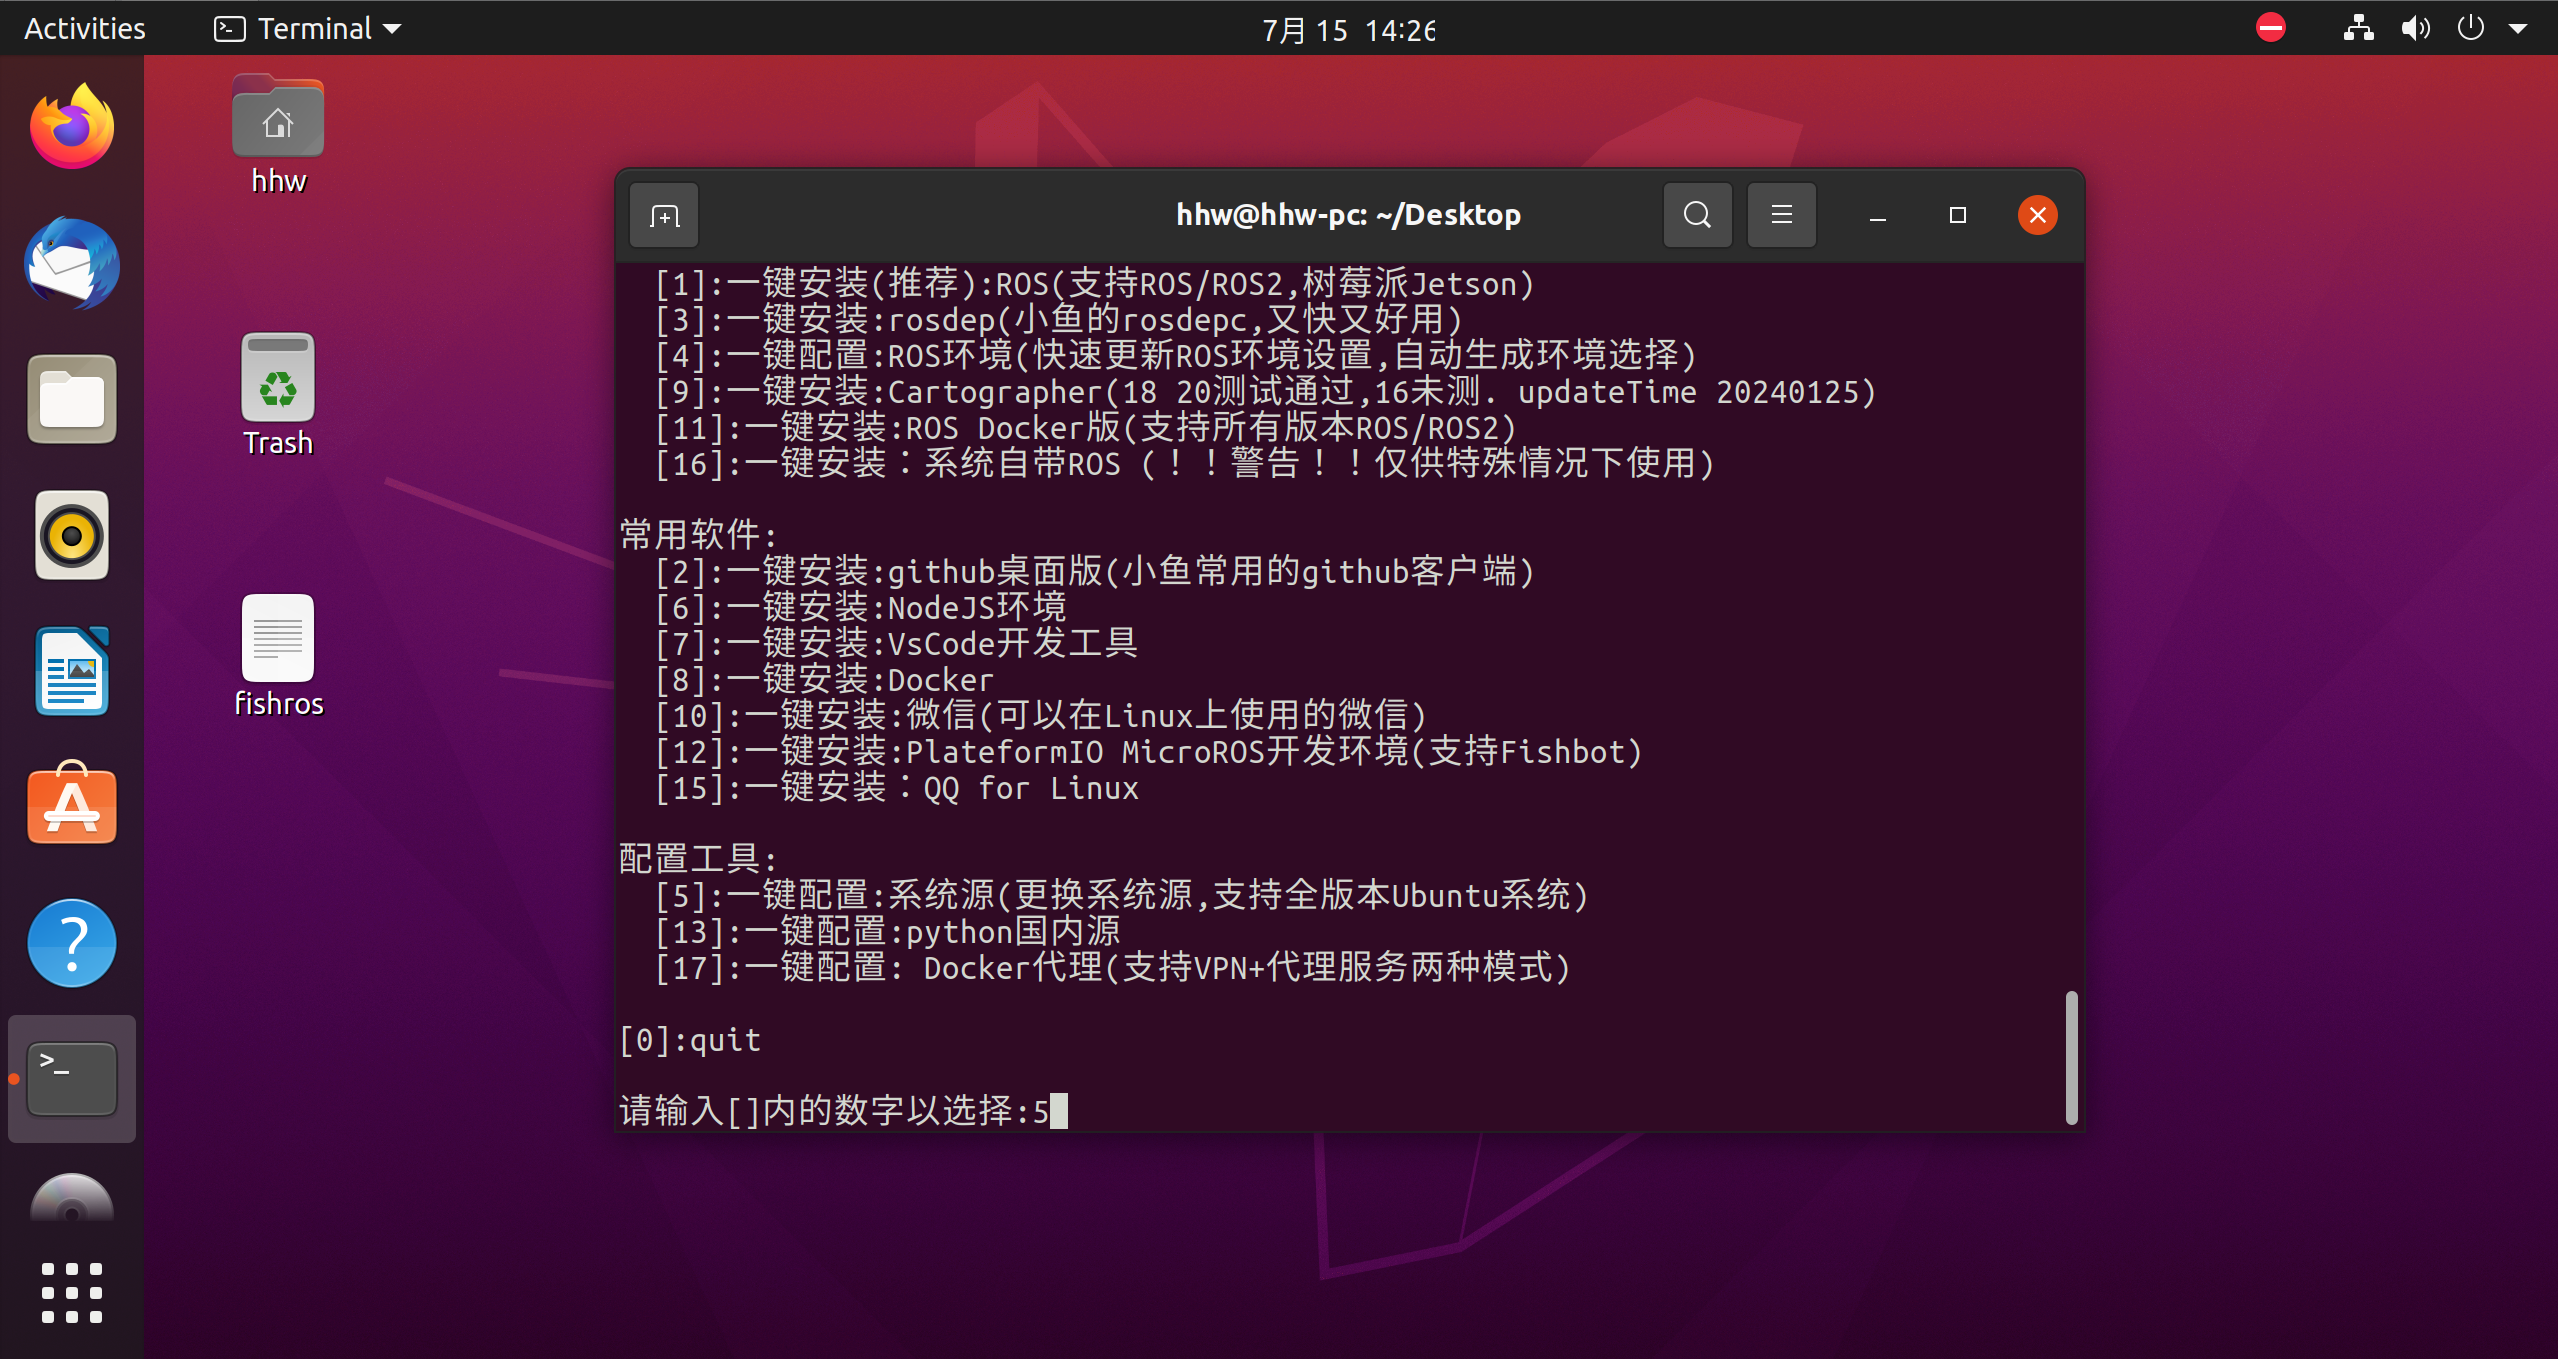Close the Terminal window
Screen dimensions: 2558x1359
coord(2038,215)
